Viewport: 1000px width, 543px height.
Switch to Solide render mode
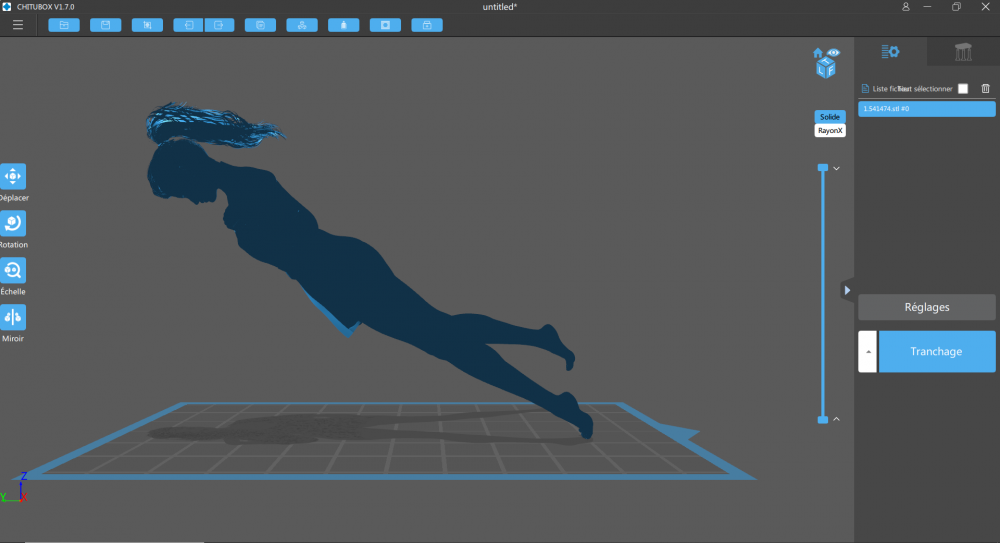(x=830, y=117)
